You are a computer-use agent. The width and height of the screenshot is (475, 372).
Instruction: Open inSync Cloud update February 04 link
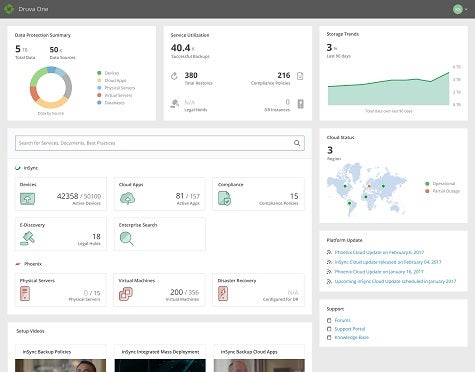click(388, 262)
